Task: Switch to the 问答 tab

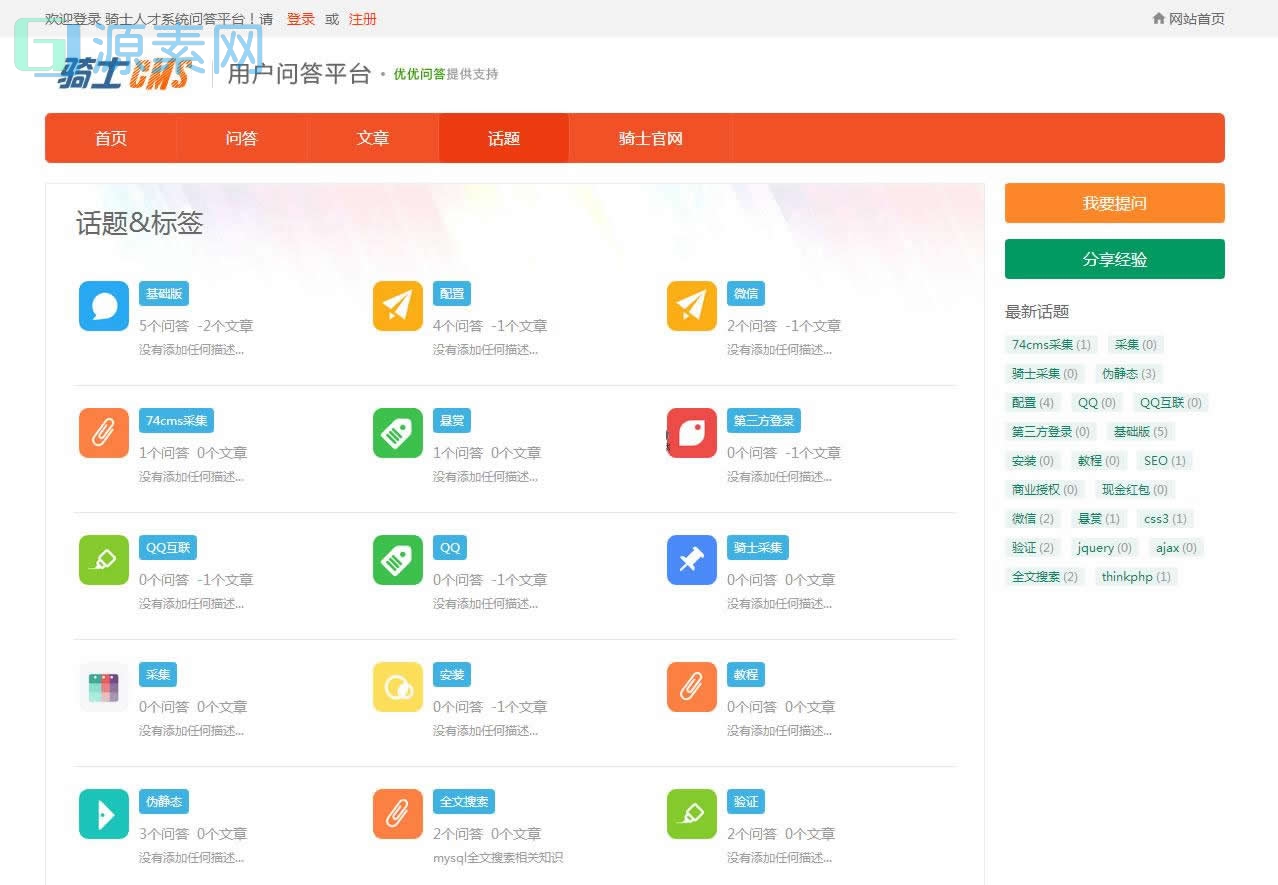Action: tap(240, 139)
